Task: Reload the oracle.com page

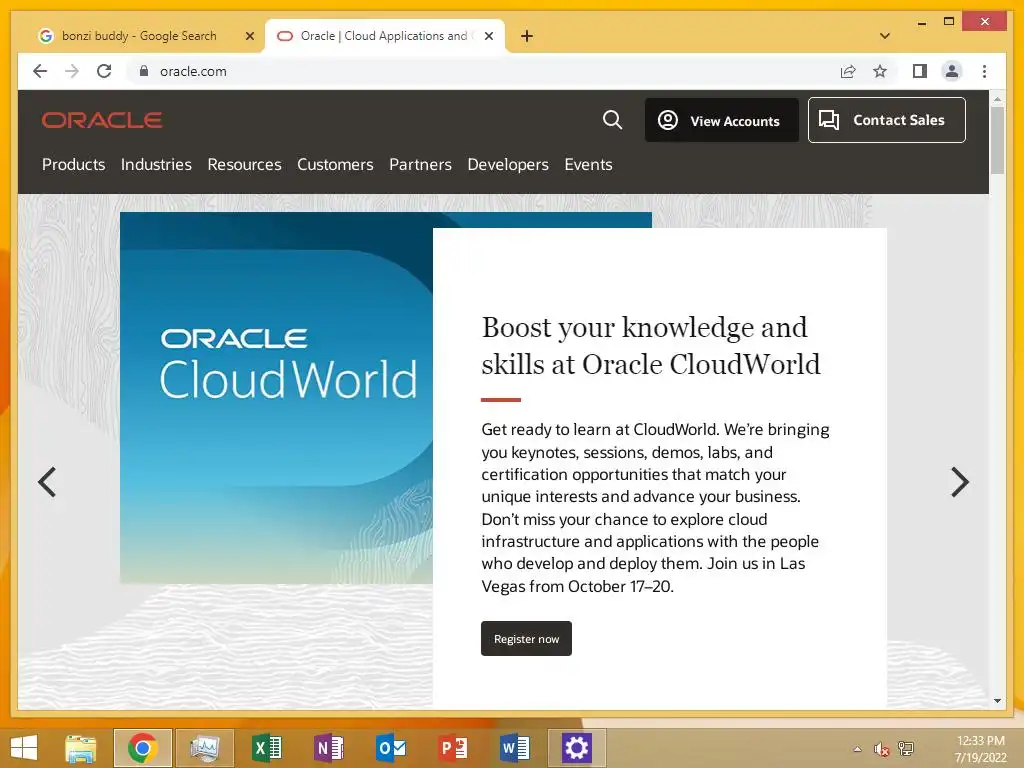Action: [104, 71]
